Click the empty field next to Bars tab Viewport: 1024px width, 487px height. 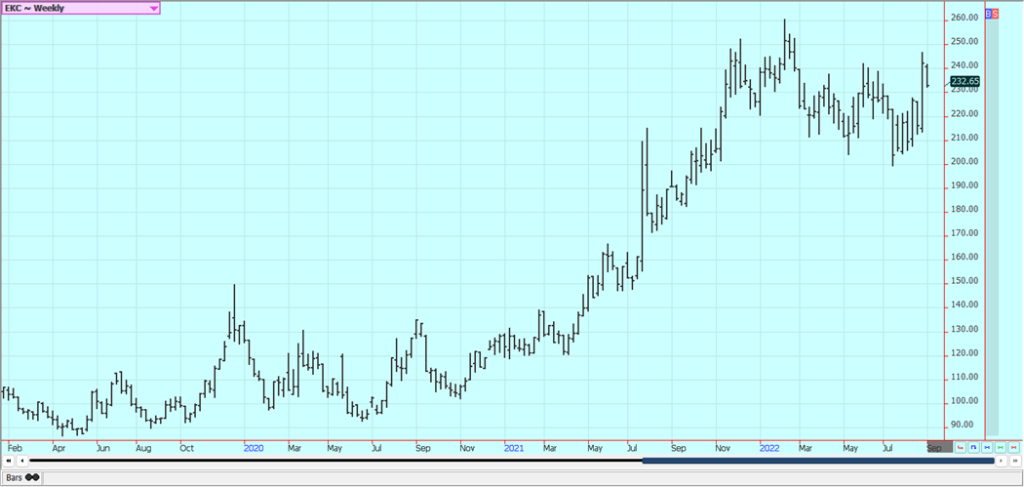click(x=532, y=478)
